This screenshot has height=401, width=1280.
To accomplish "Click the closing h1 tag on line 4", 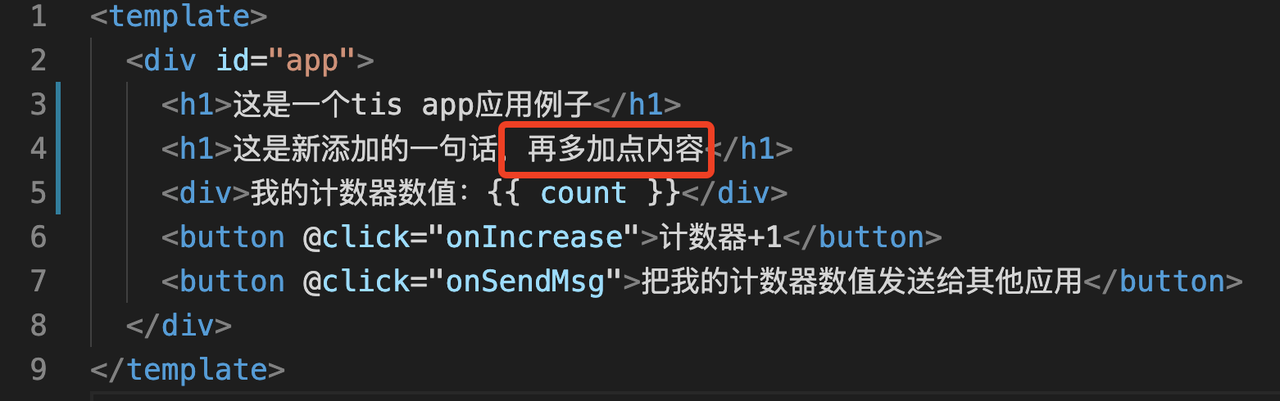I will point(749,149).
